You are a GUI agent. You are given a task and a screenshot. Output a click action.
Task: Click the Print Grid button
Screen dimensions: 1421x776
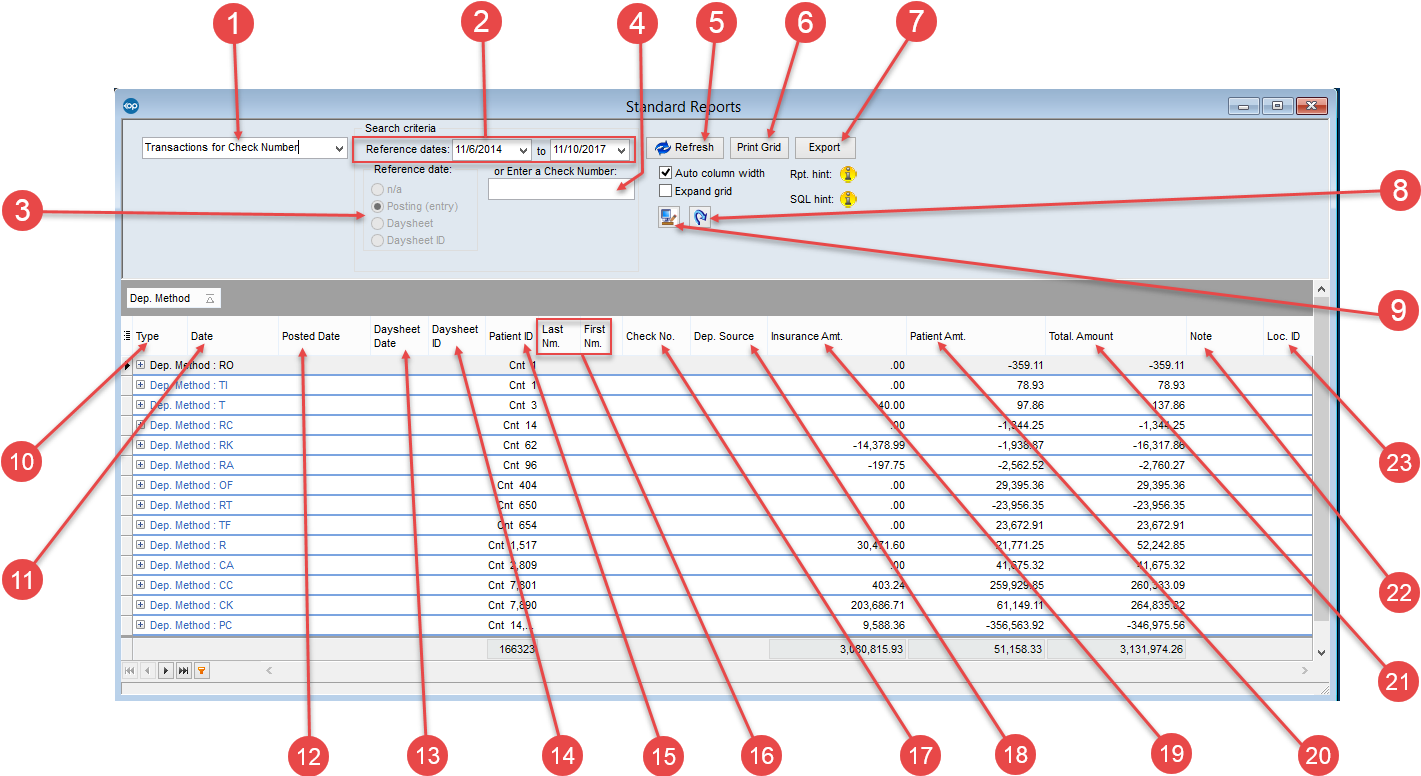tap(759, 147)
